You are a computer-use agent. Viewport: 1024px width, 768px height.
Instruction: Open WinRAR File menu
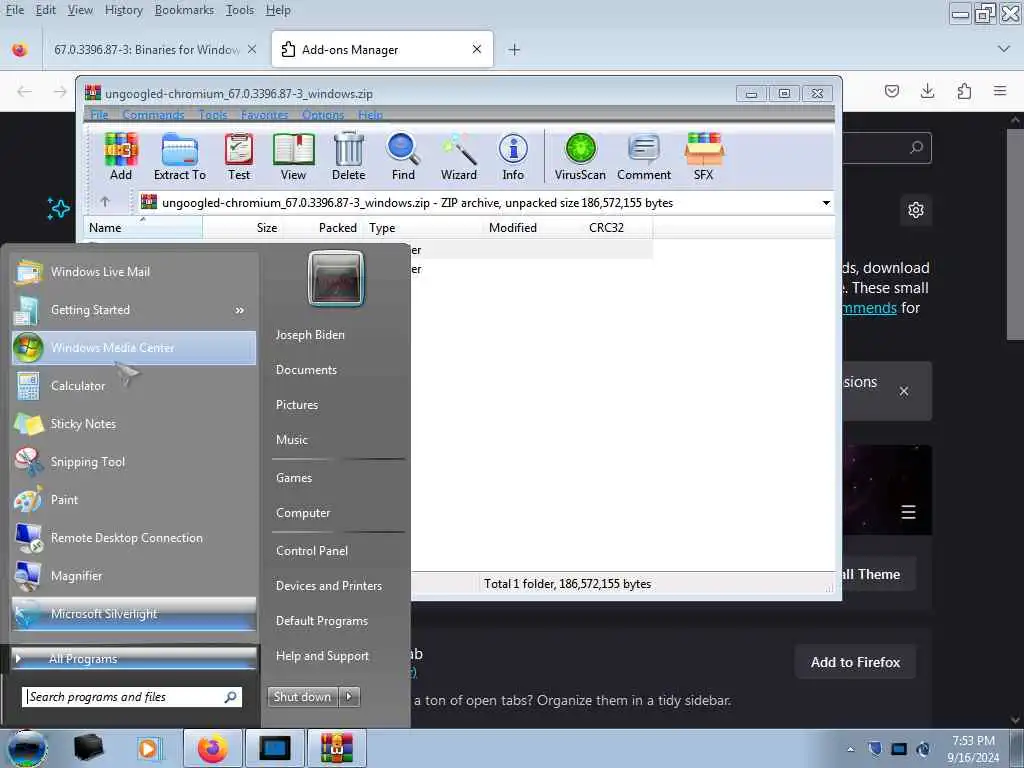99,115
